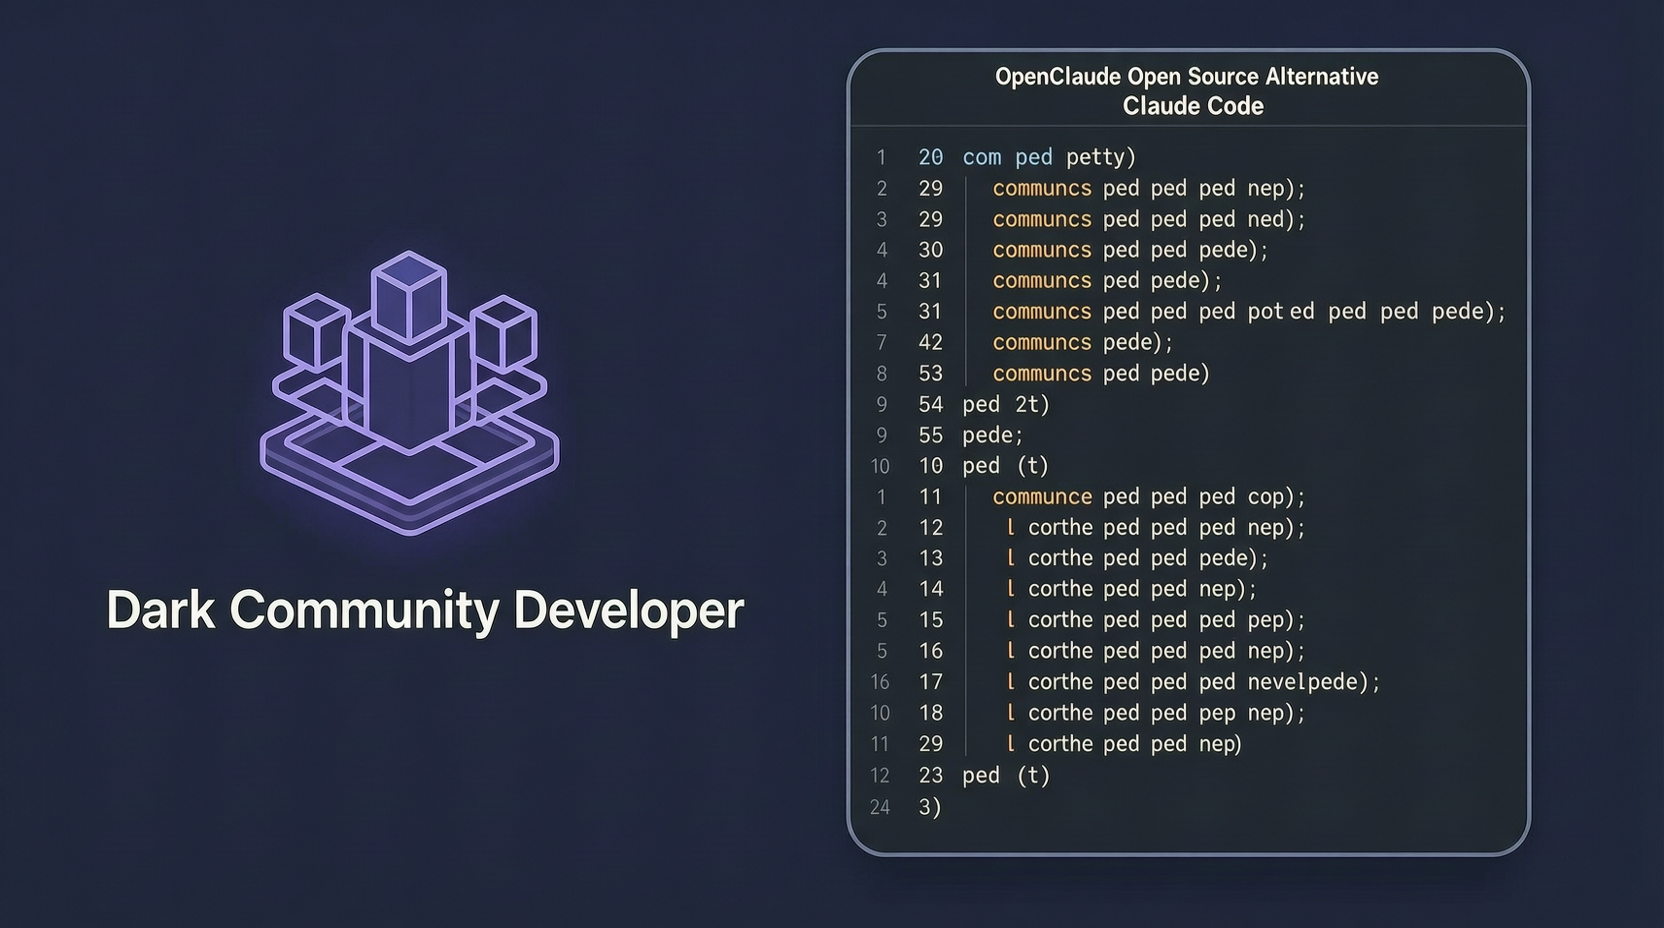
Task: Click the "OpenClaude Open Source Alternative" heading
Action: 1187,77
